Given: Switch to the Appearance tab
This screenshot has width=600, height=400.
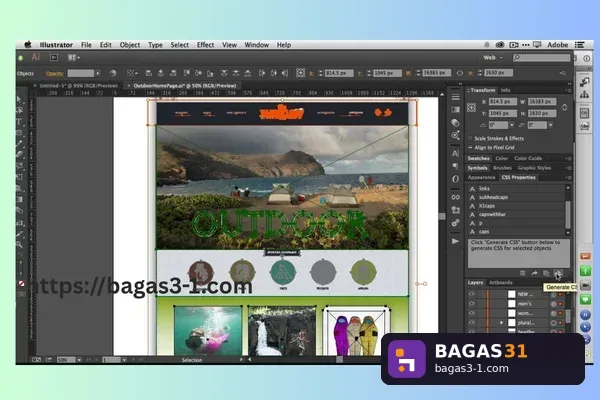Looking at the screenshot, I should (x=481, y=178).
